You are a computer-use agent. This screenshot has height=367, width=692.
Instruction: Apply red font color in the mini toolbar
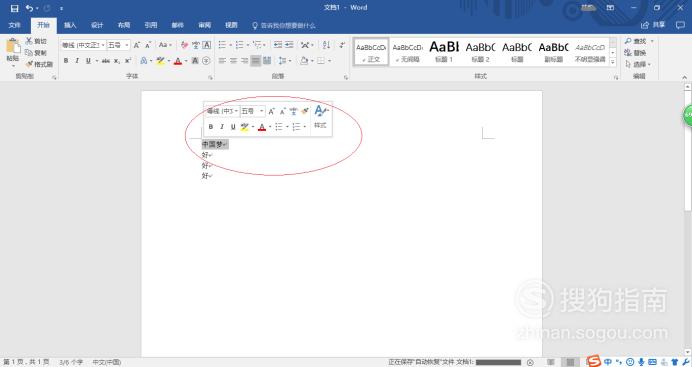(262, 127)
